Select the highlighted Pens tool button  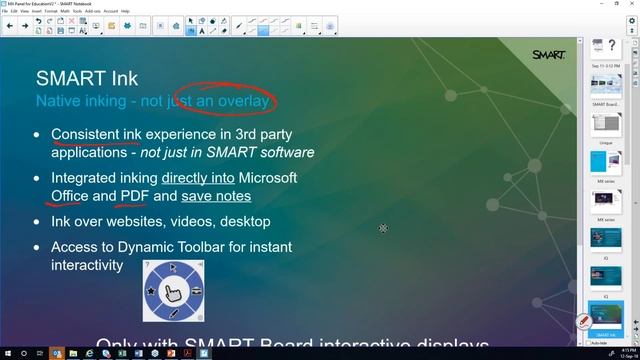coord(191,31)
